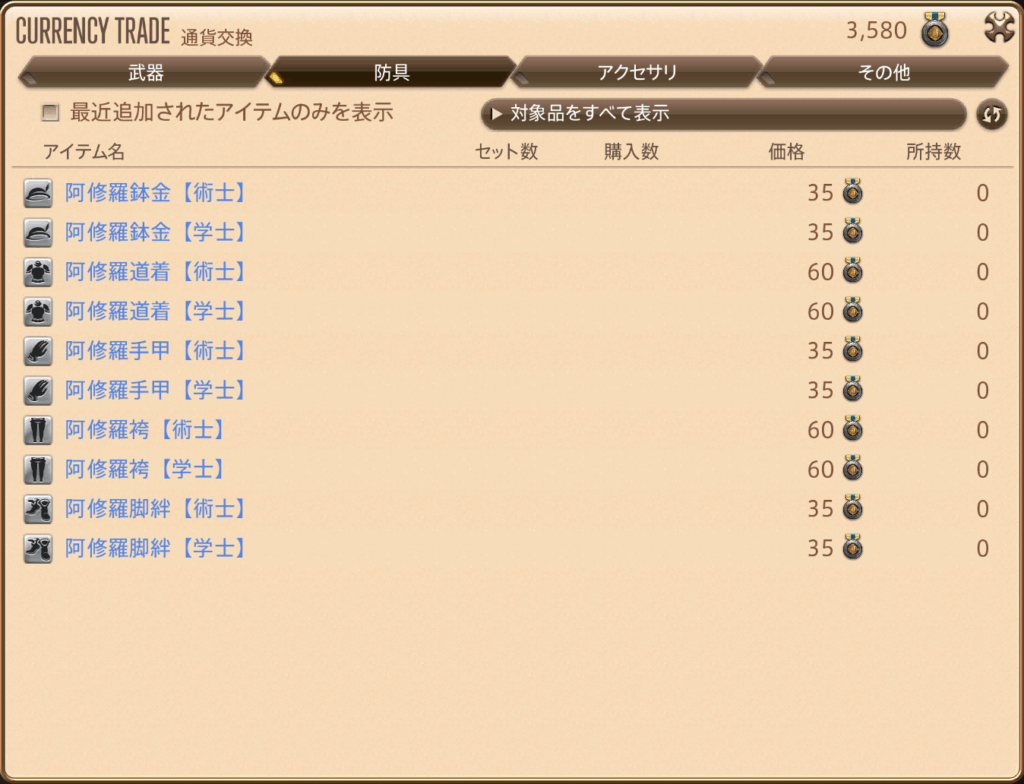Click the boots icon for 阿修羅脚絆【術士】
The height and width of the screenshot is (784, 1024).
click(38, 509)
